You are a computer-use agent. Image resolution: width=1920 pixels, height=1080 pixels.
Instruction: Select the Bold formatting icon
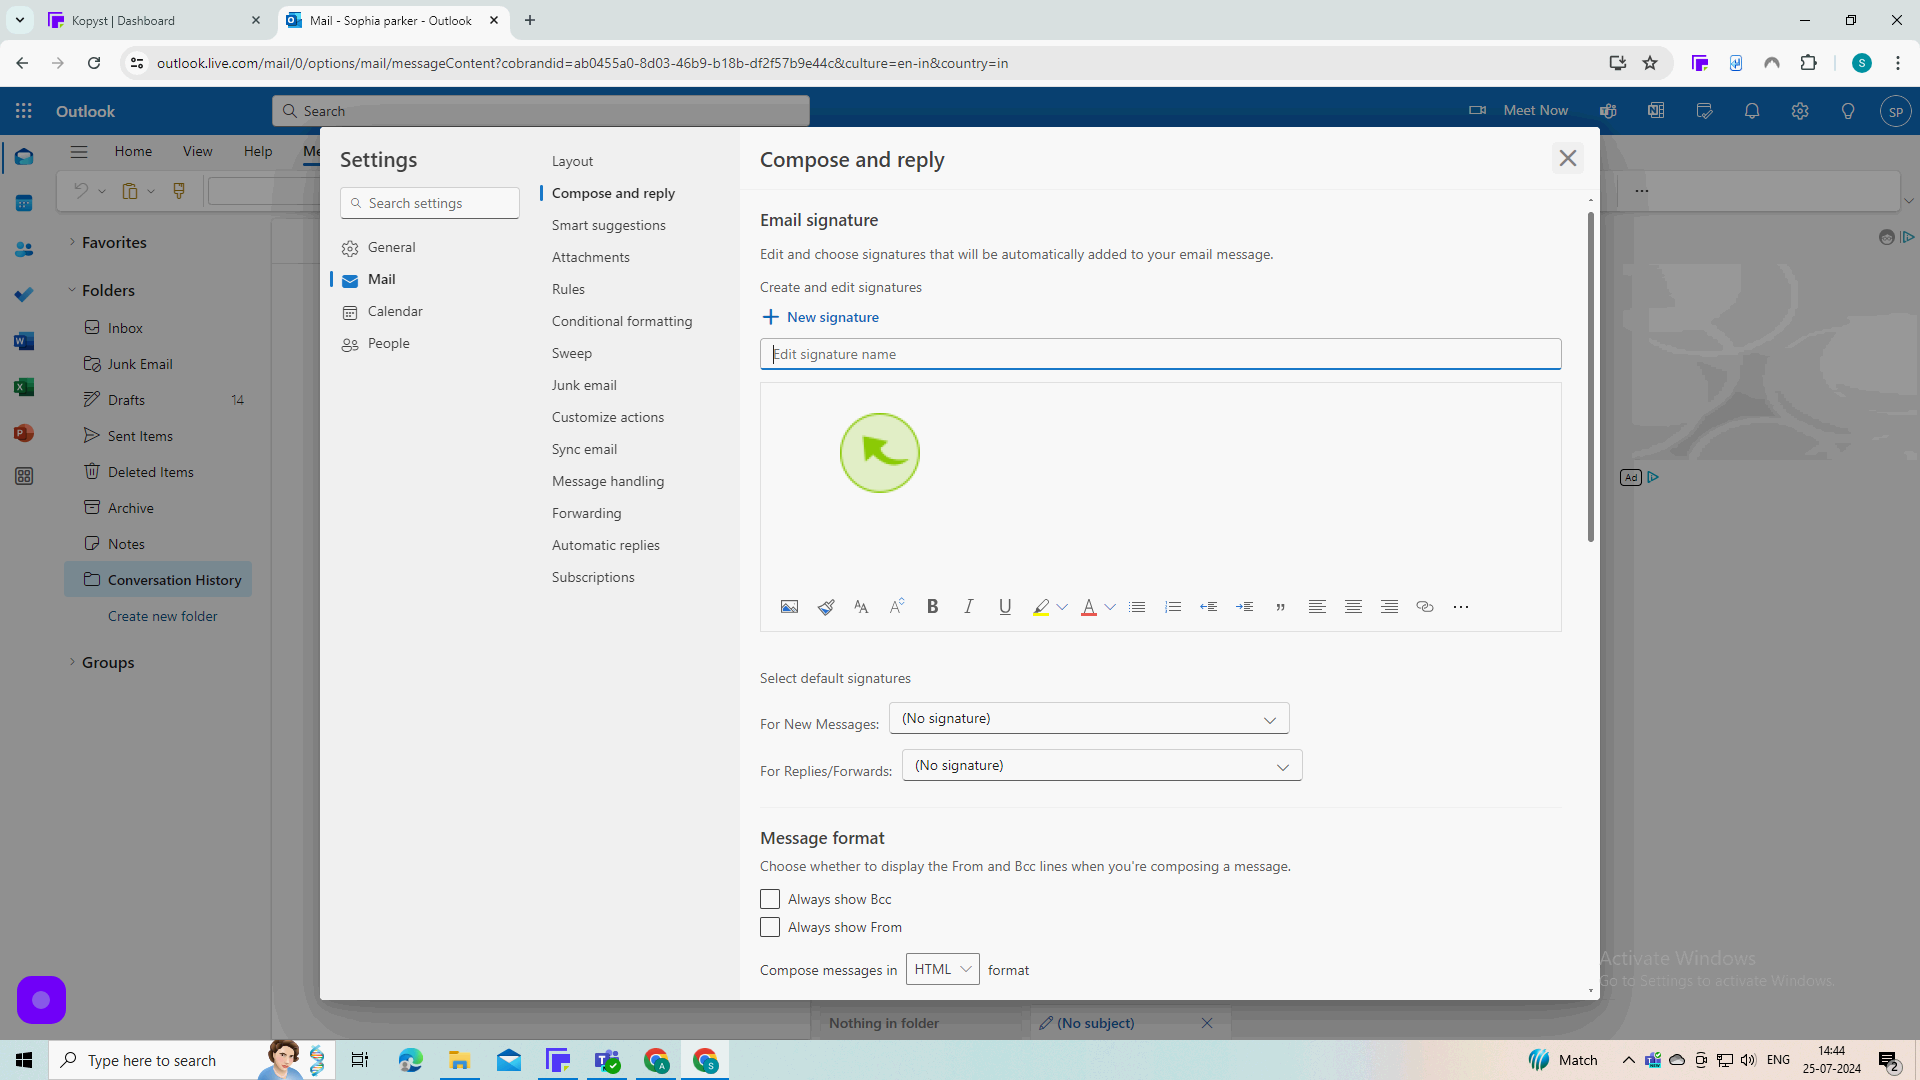(x=934, y=607)
